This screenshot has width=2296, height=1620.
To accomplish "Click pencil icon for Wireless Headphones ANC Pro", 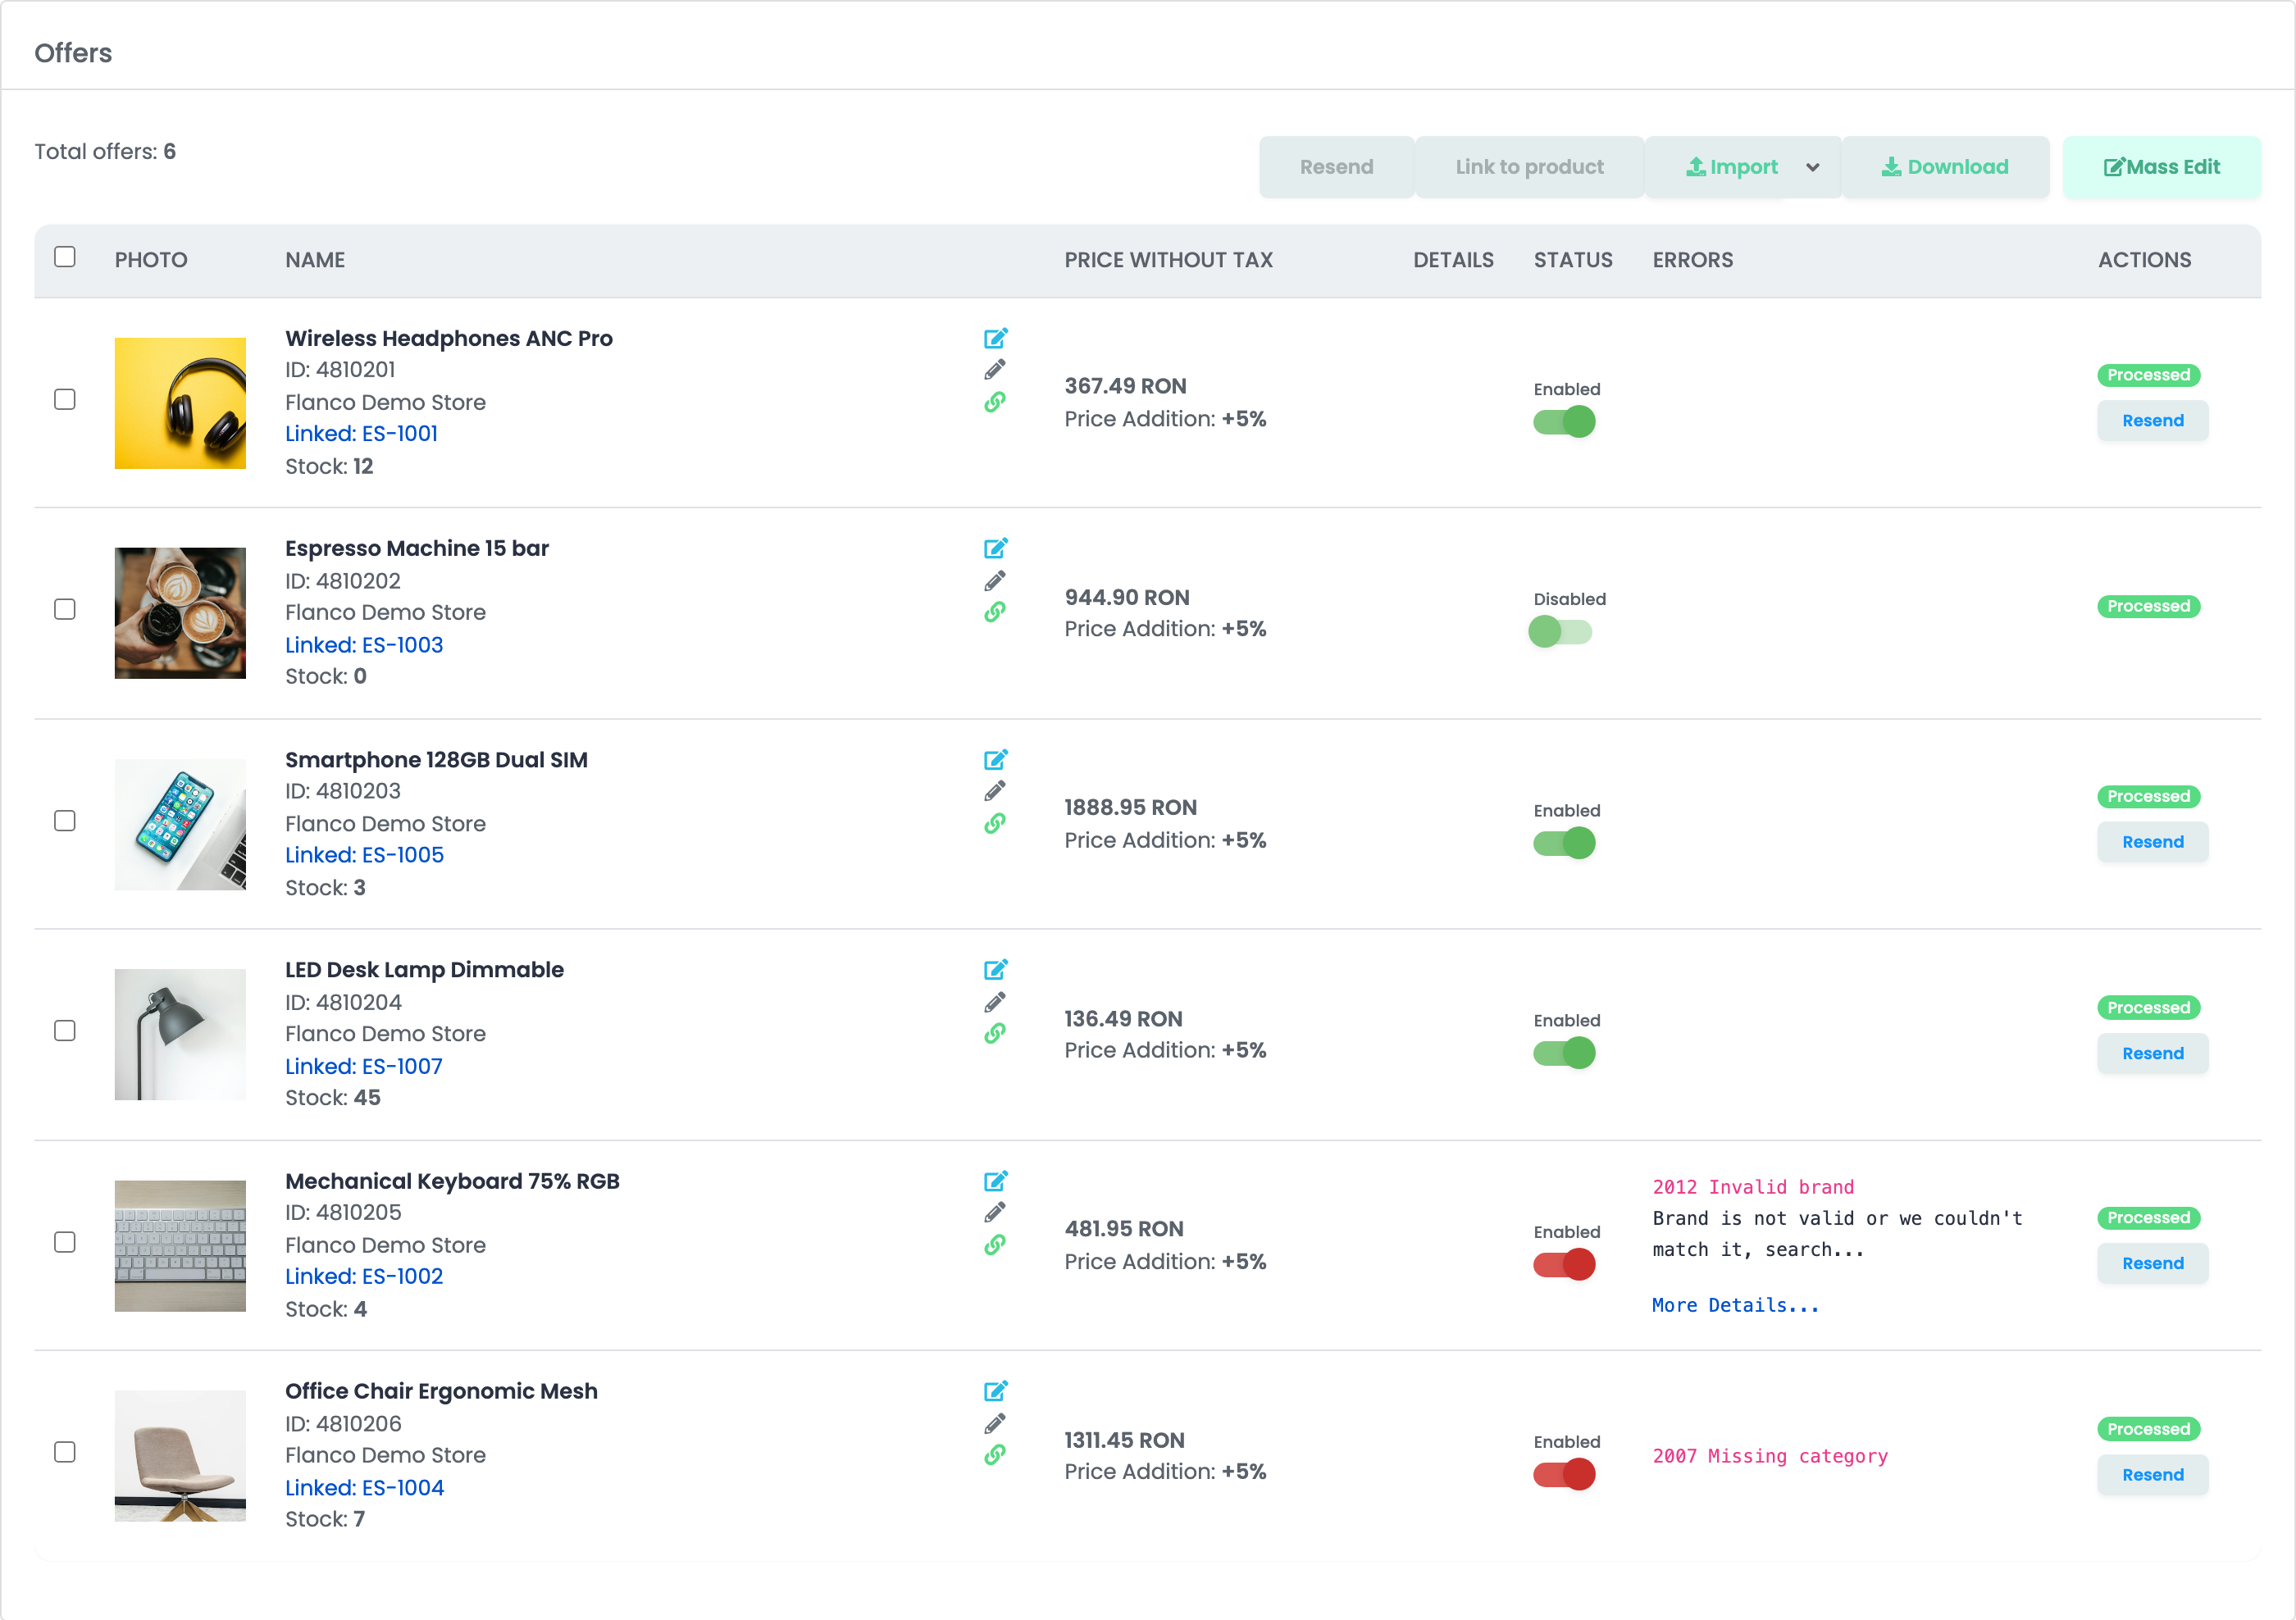I will pos(995,370).
